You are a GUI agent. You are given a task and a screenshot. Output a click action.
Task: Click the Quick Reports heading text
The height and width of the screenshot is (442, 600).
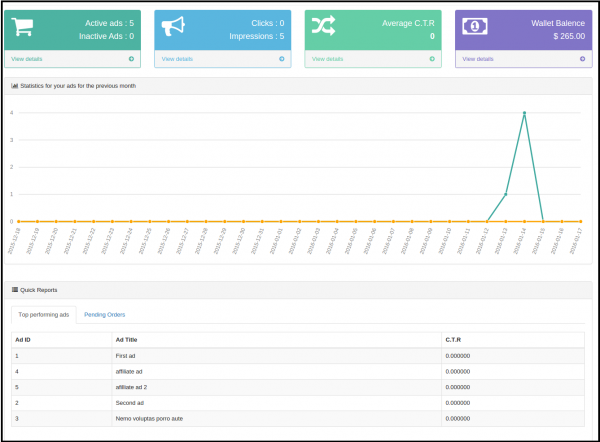39,290
